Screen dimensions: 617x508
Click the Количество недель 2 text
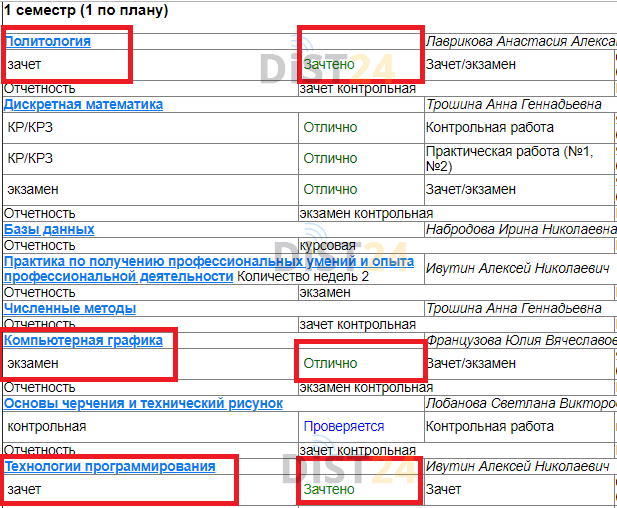(x=303, y=276)
